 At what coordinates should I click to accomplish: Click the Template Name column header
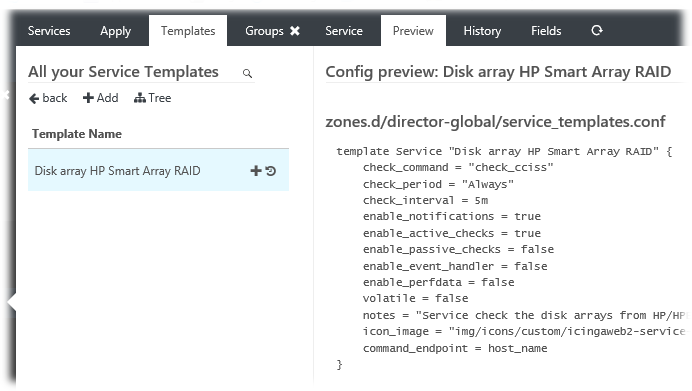point(77,134)
